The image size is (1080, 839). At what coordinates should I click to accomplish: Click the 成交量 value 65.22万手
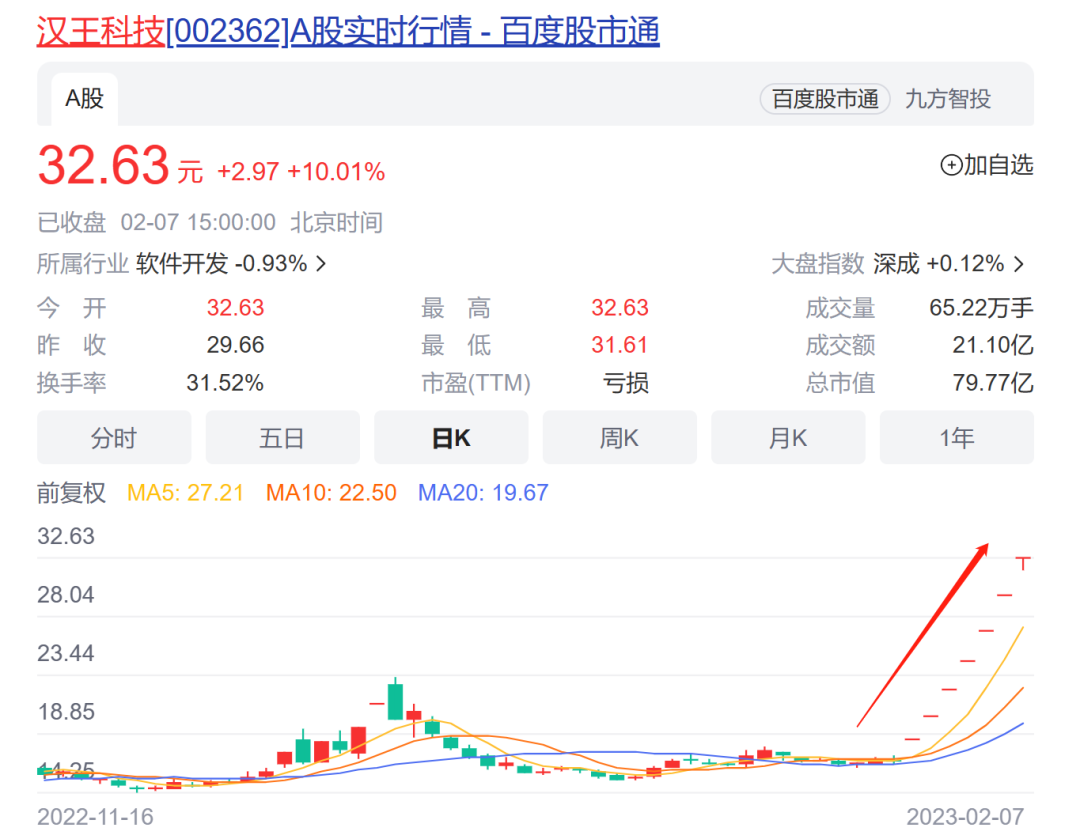(x=981, y=308)
